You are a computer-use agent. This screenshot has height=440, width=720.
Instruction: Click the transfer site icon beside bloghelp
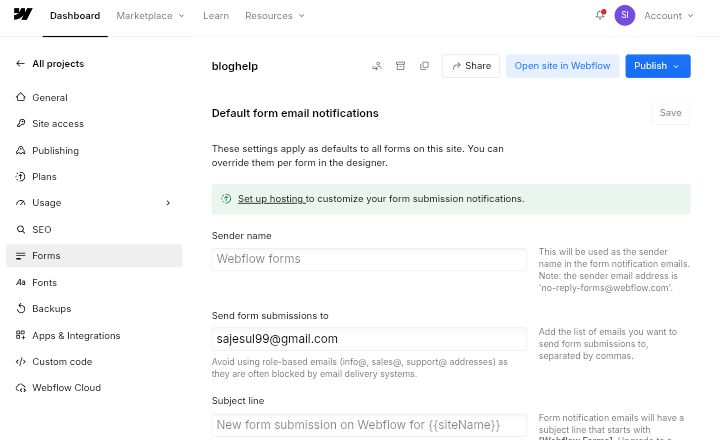(377, 66)
